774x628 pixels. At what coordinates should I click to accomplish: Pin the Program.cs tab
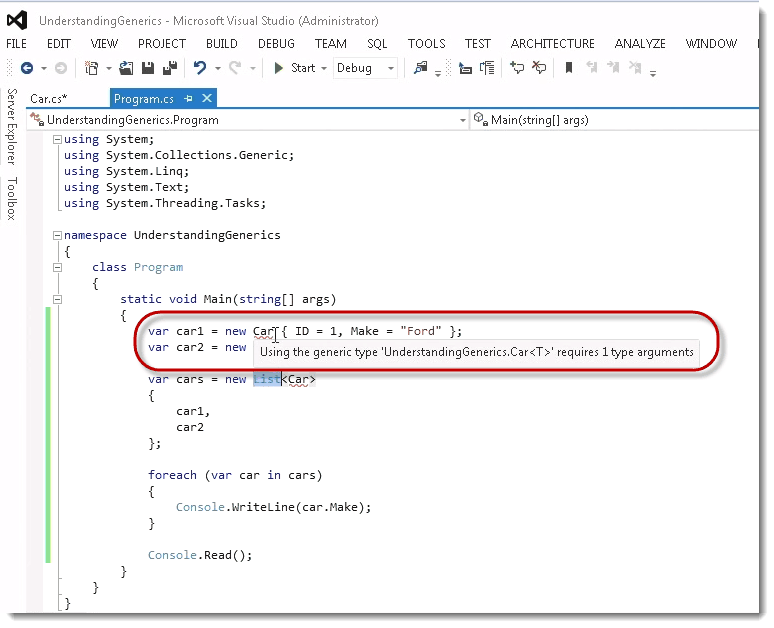188,99
